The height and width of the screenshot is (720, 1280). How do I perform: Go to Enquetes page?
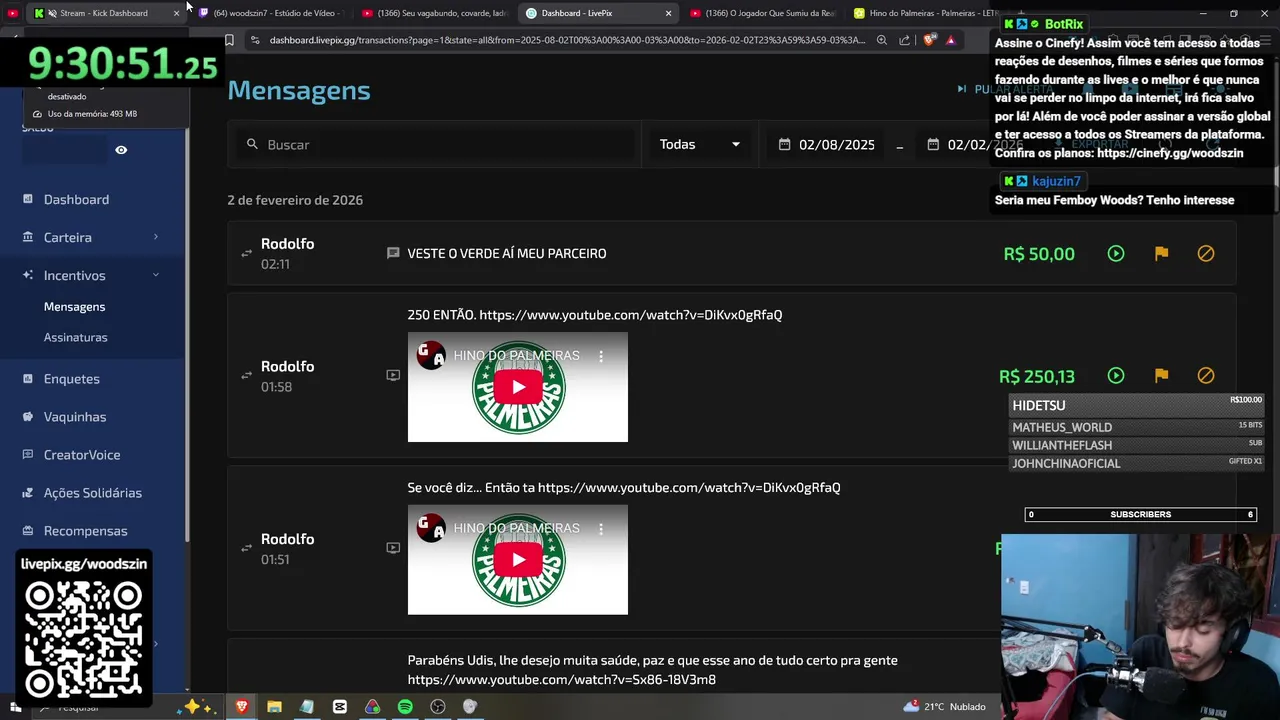coord(71,379)
